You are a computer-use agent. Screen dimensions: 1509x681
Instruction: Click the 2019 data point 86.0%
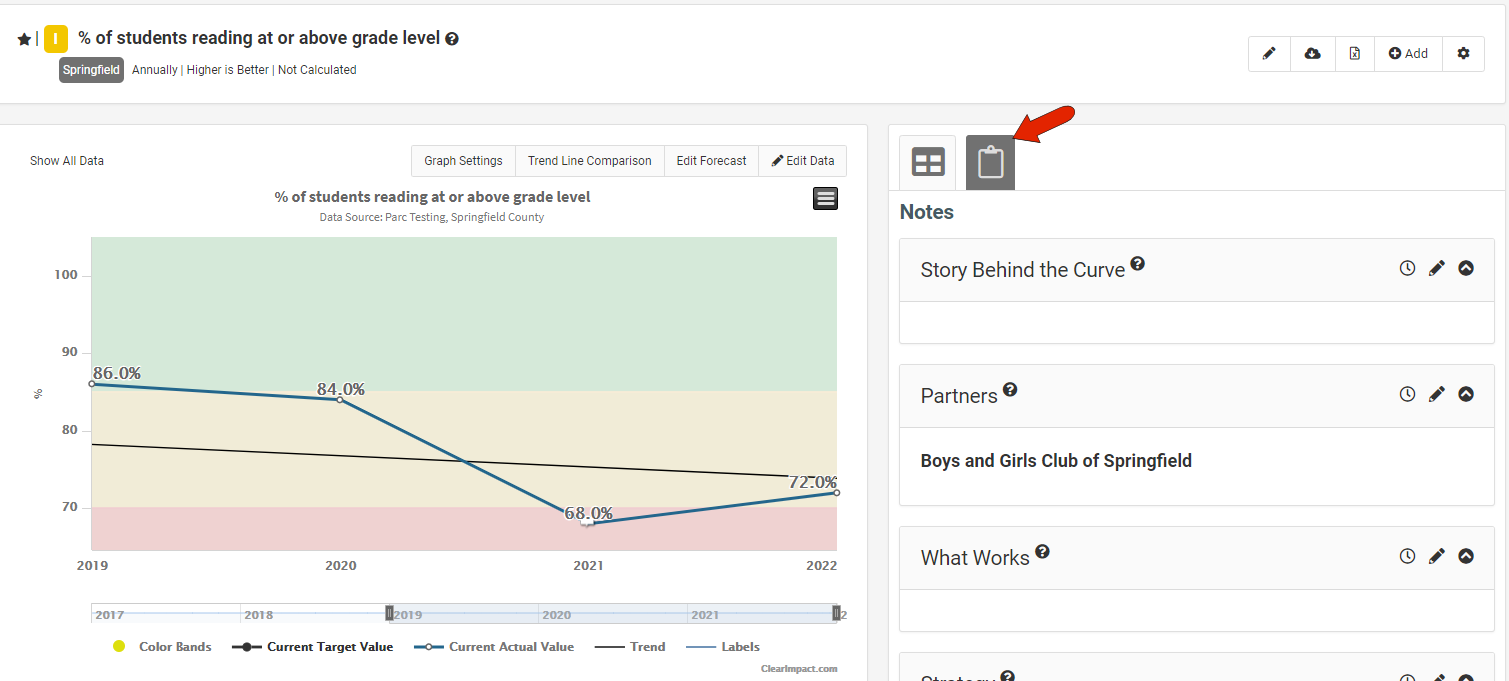[x=92, y=384]
